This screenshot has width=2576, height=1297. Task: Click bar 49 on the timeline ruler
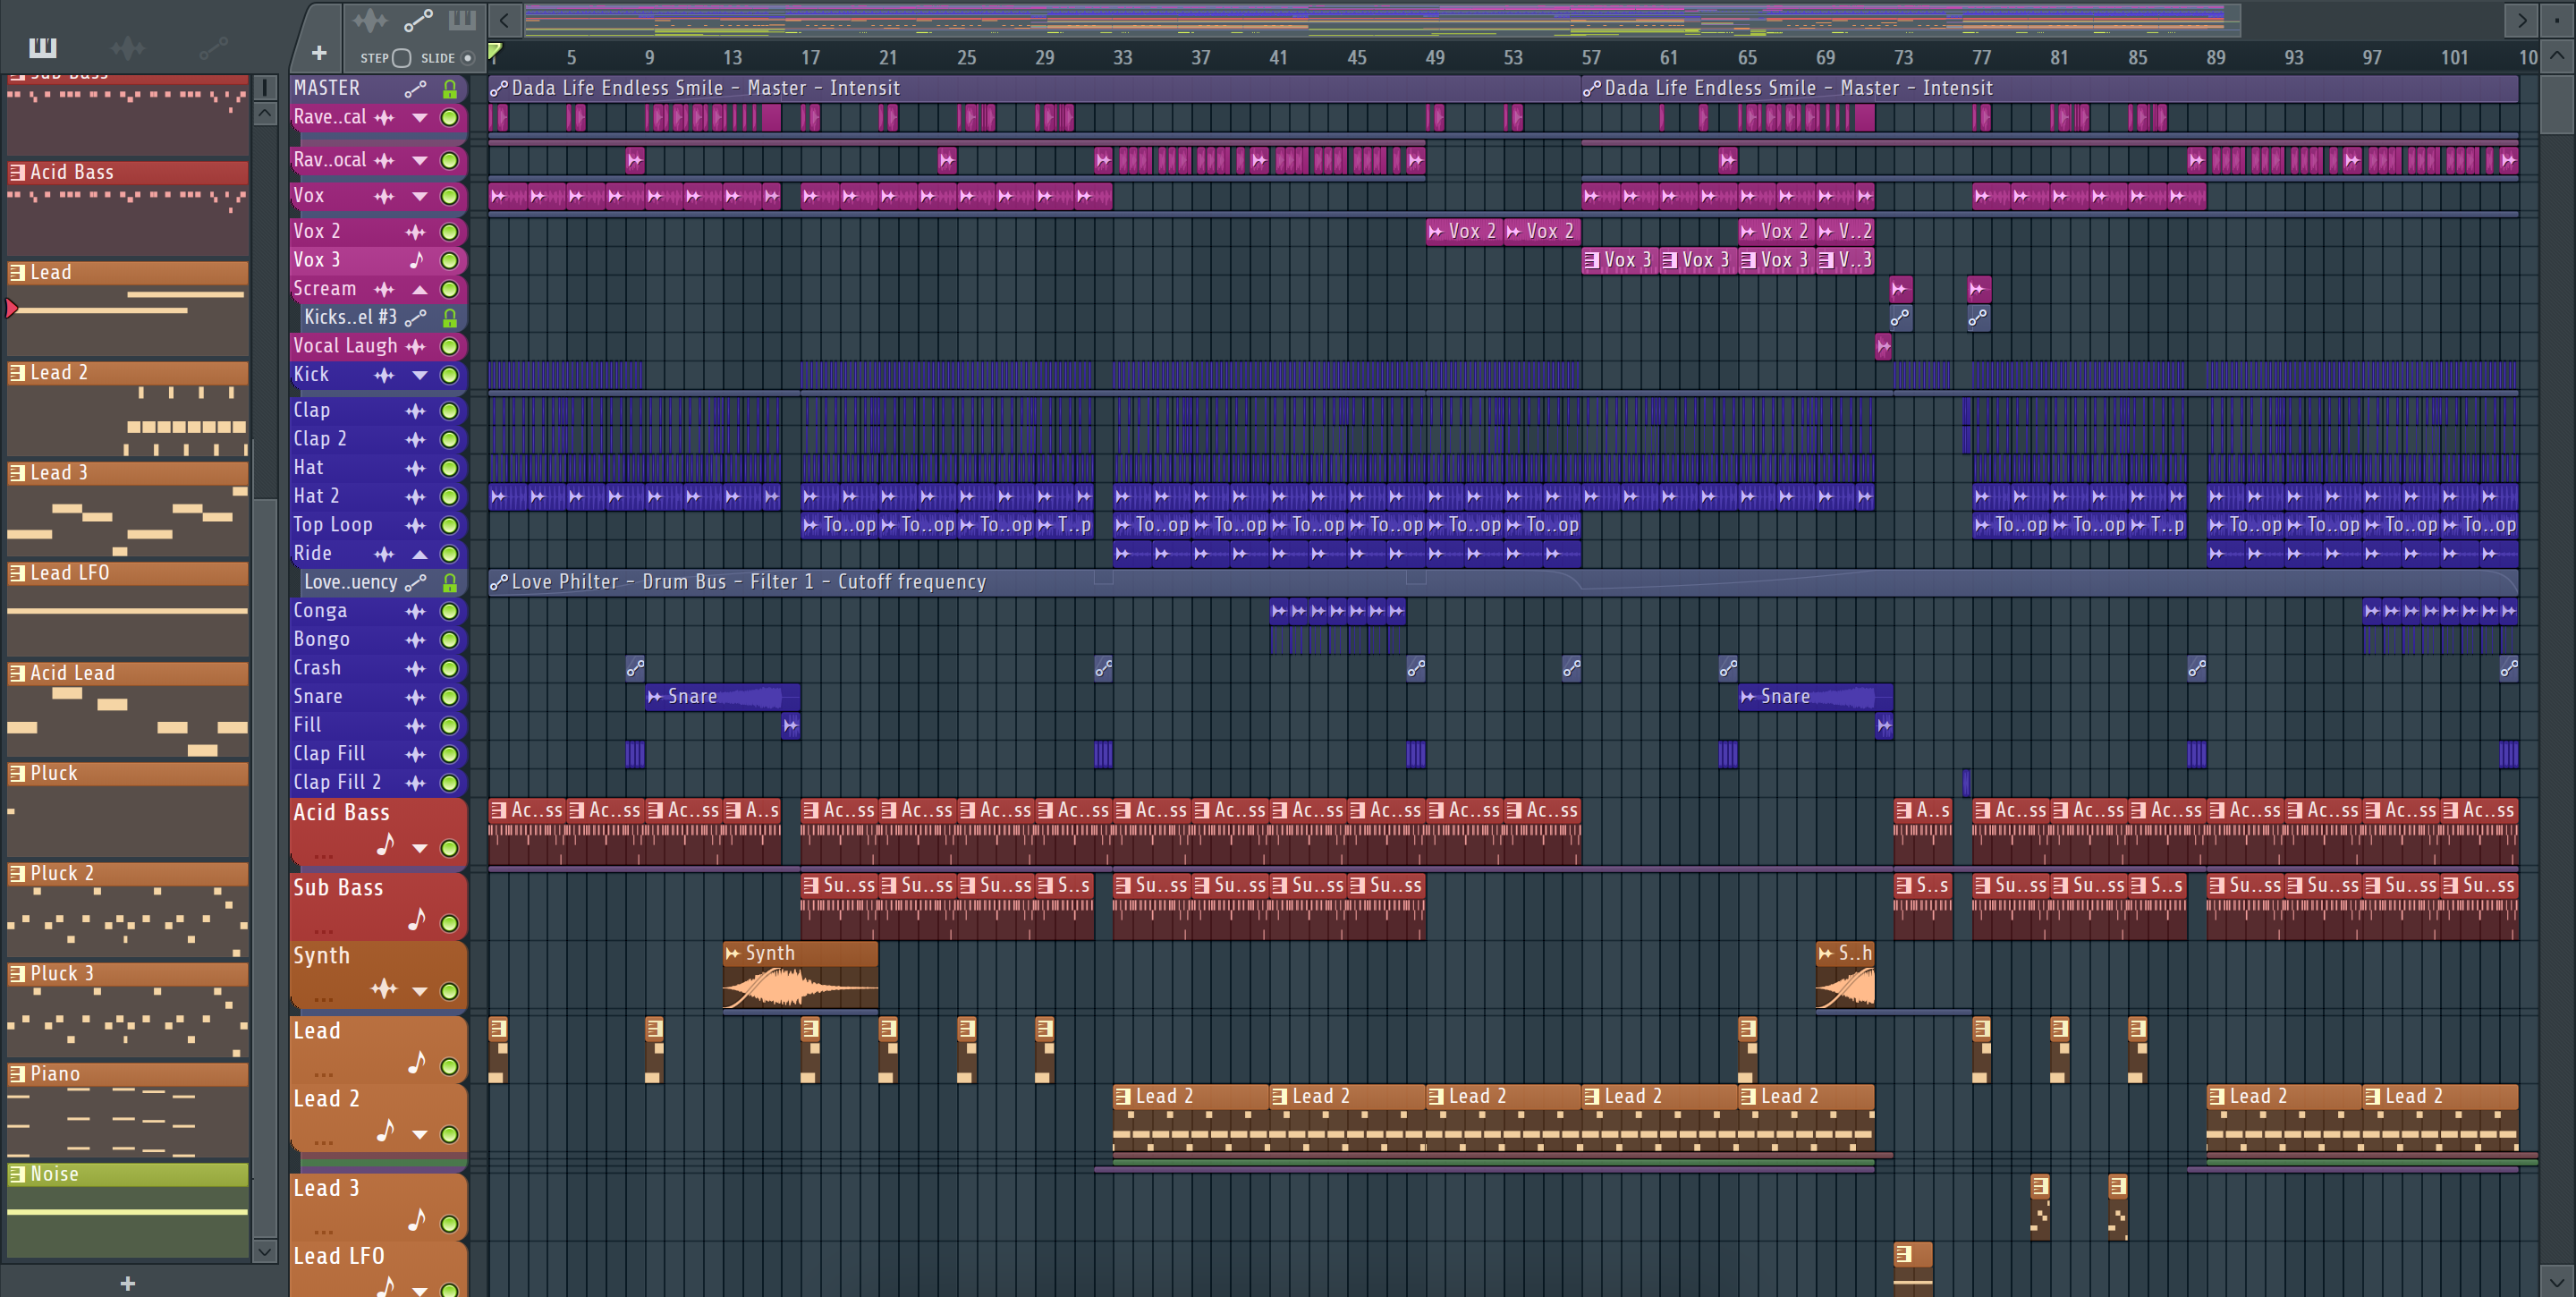(1435, 58)
